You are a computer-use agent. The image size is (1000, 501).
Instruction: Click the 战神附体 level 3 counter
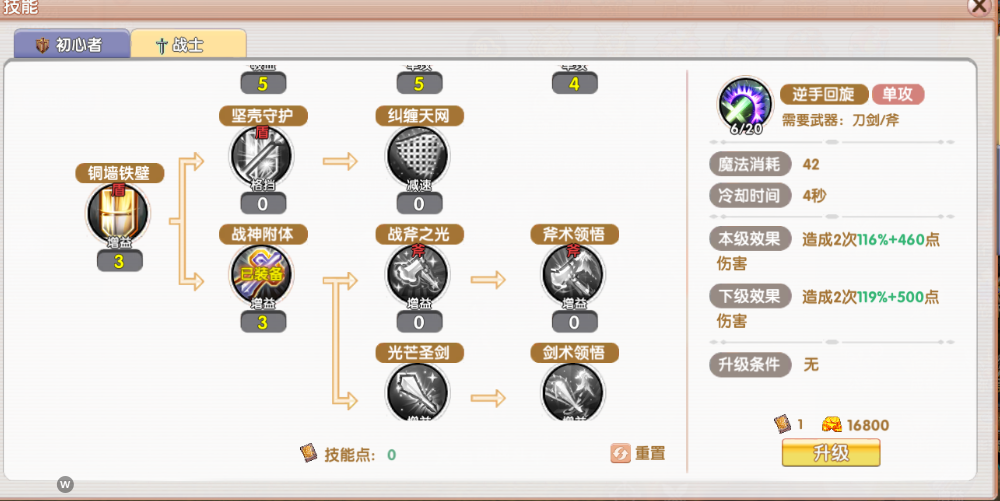point(263,322)
